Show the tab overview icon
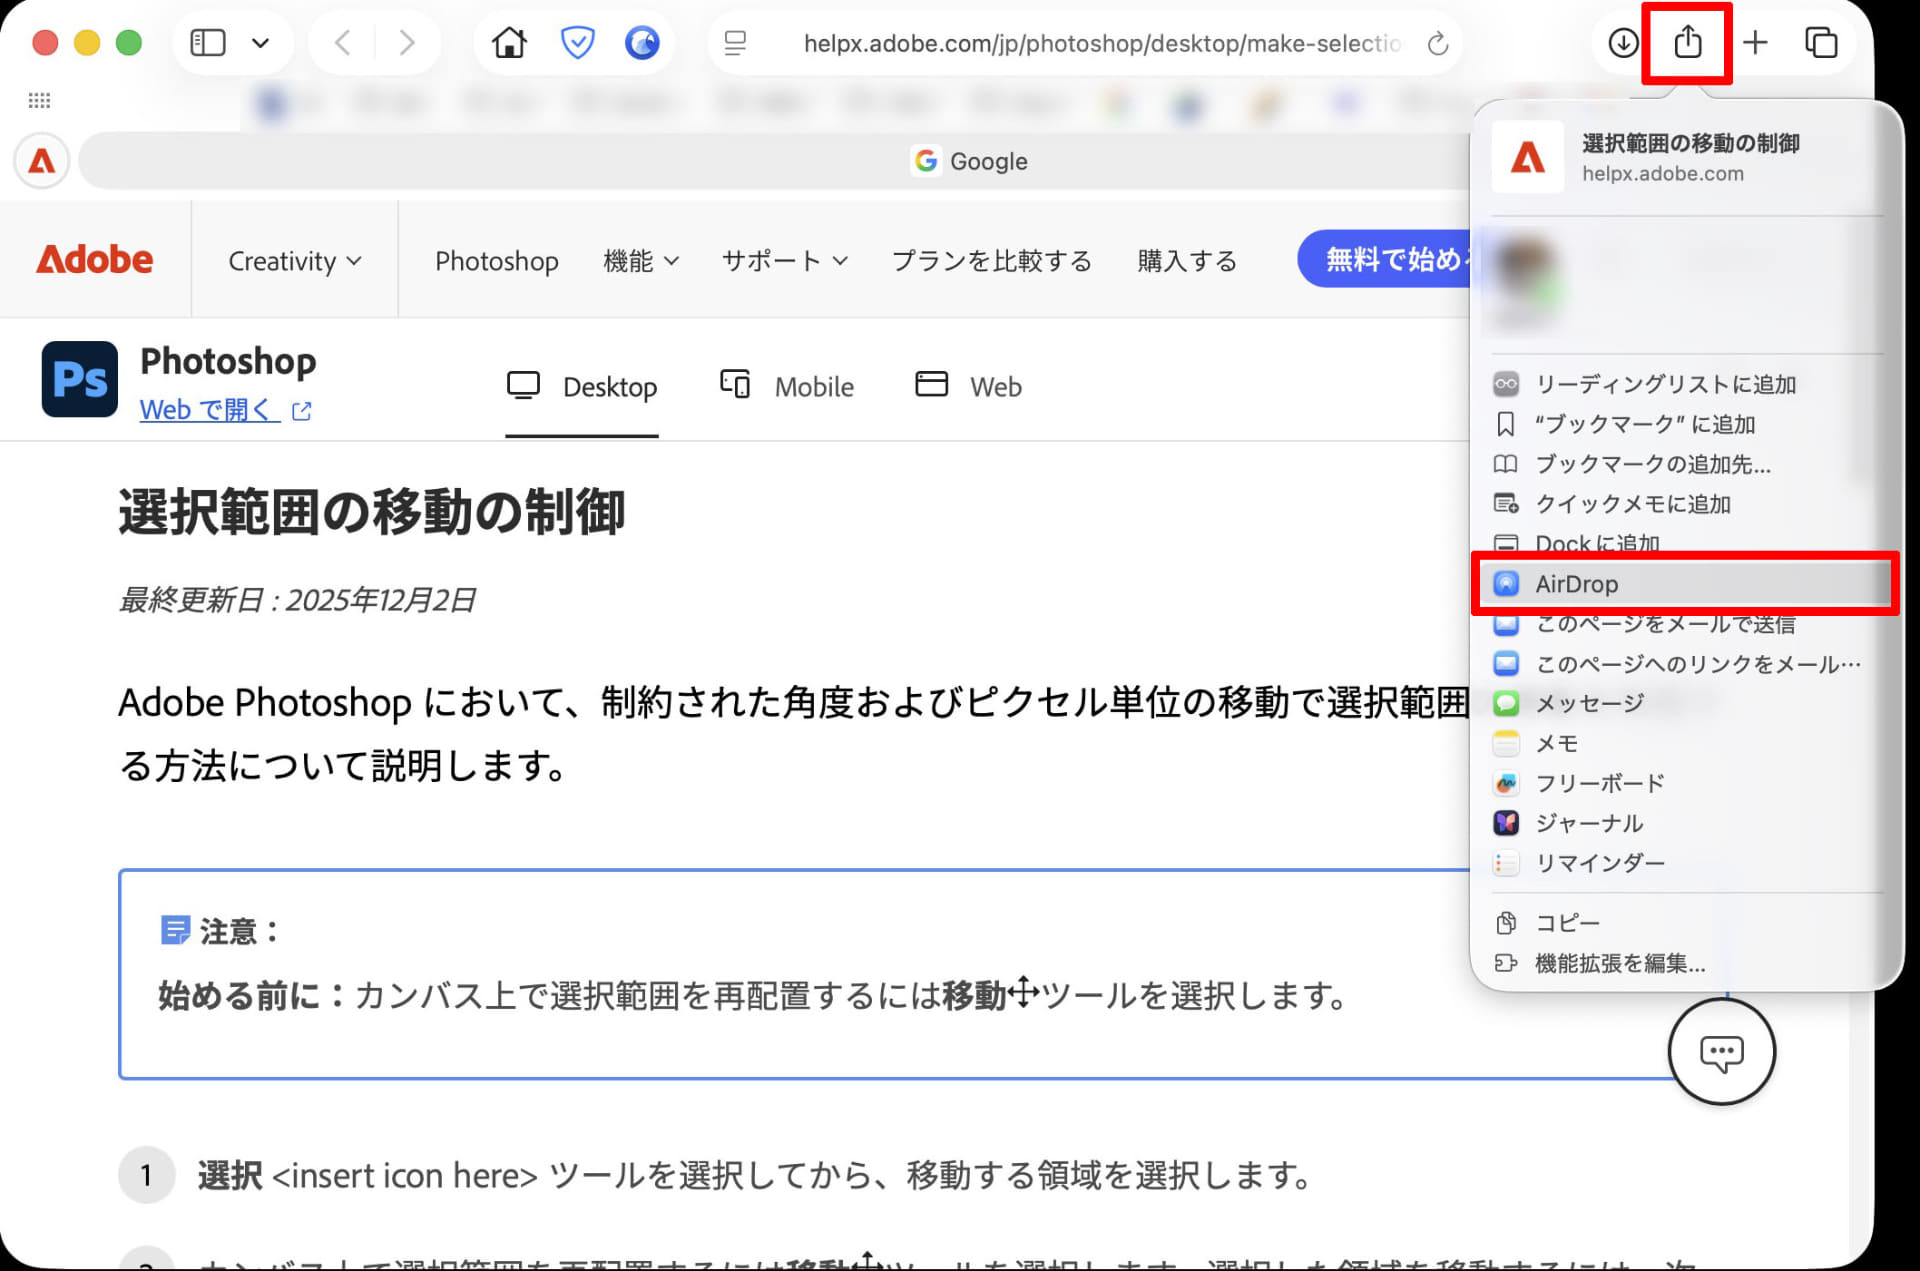Image resolution: width=1920 pixels, height=1271 pixels. pos(1821,43)
